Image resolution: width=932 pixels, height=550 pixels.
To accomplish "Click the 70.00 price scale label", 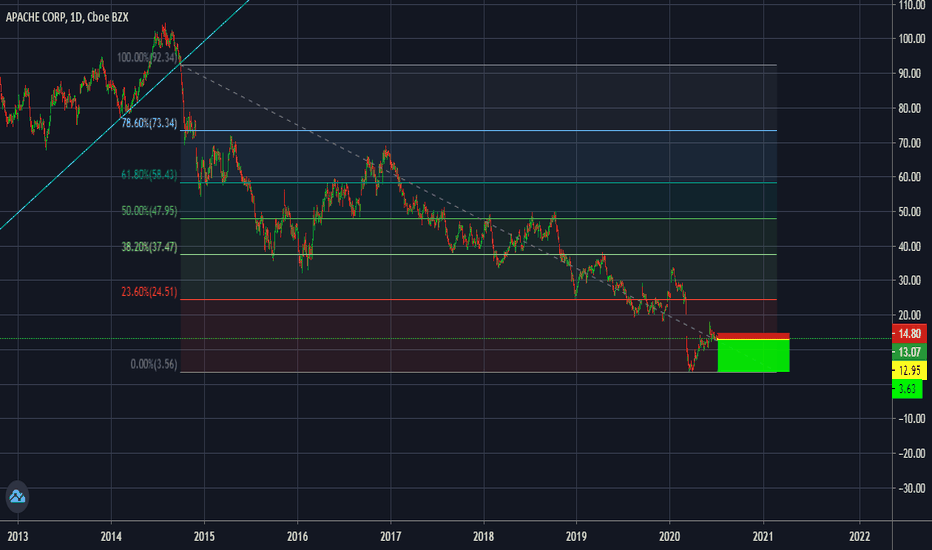I will [x=912, y=143].
